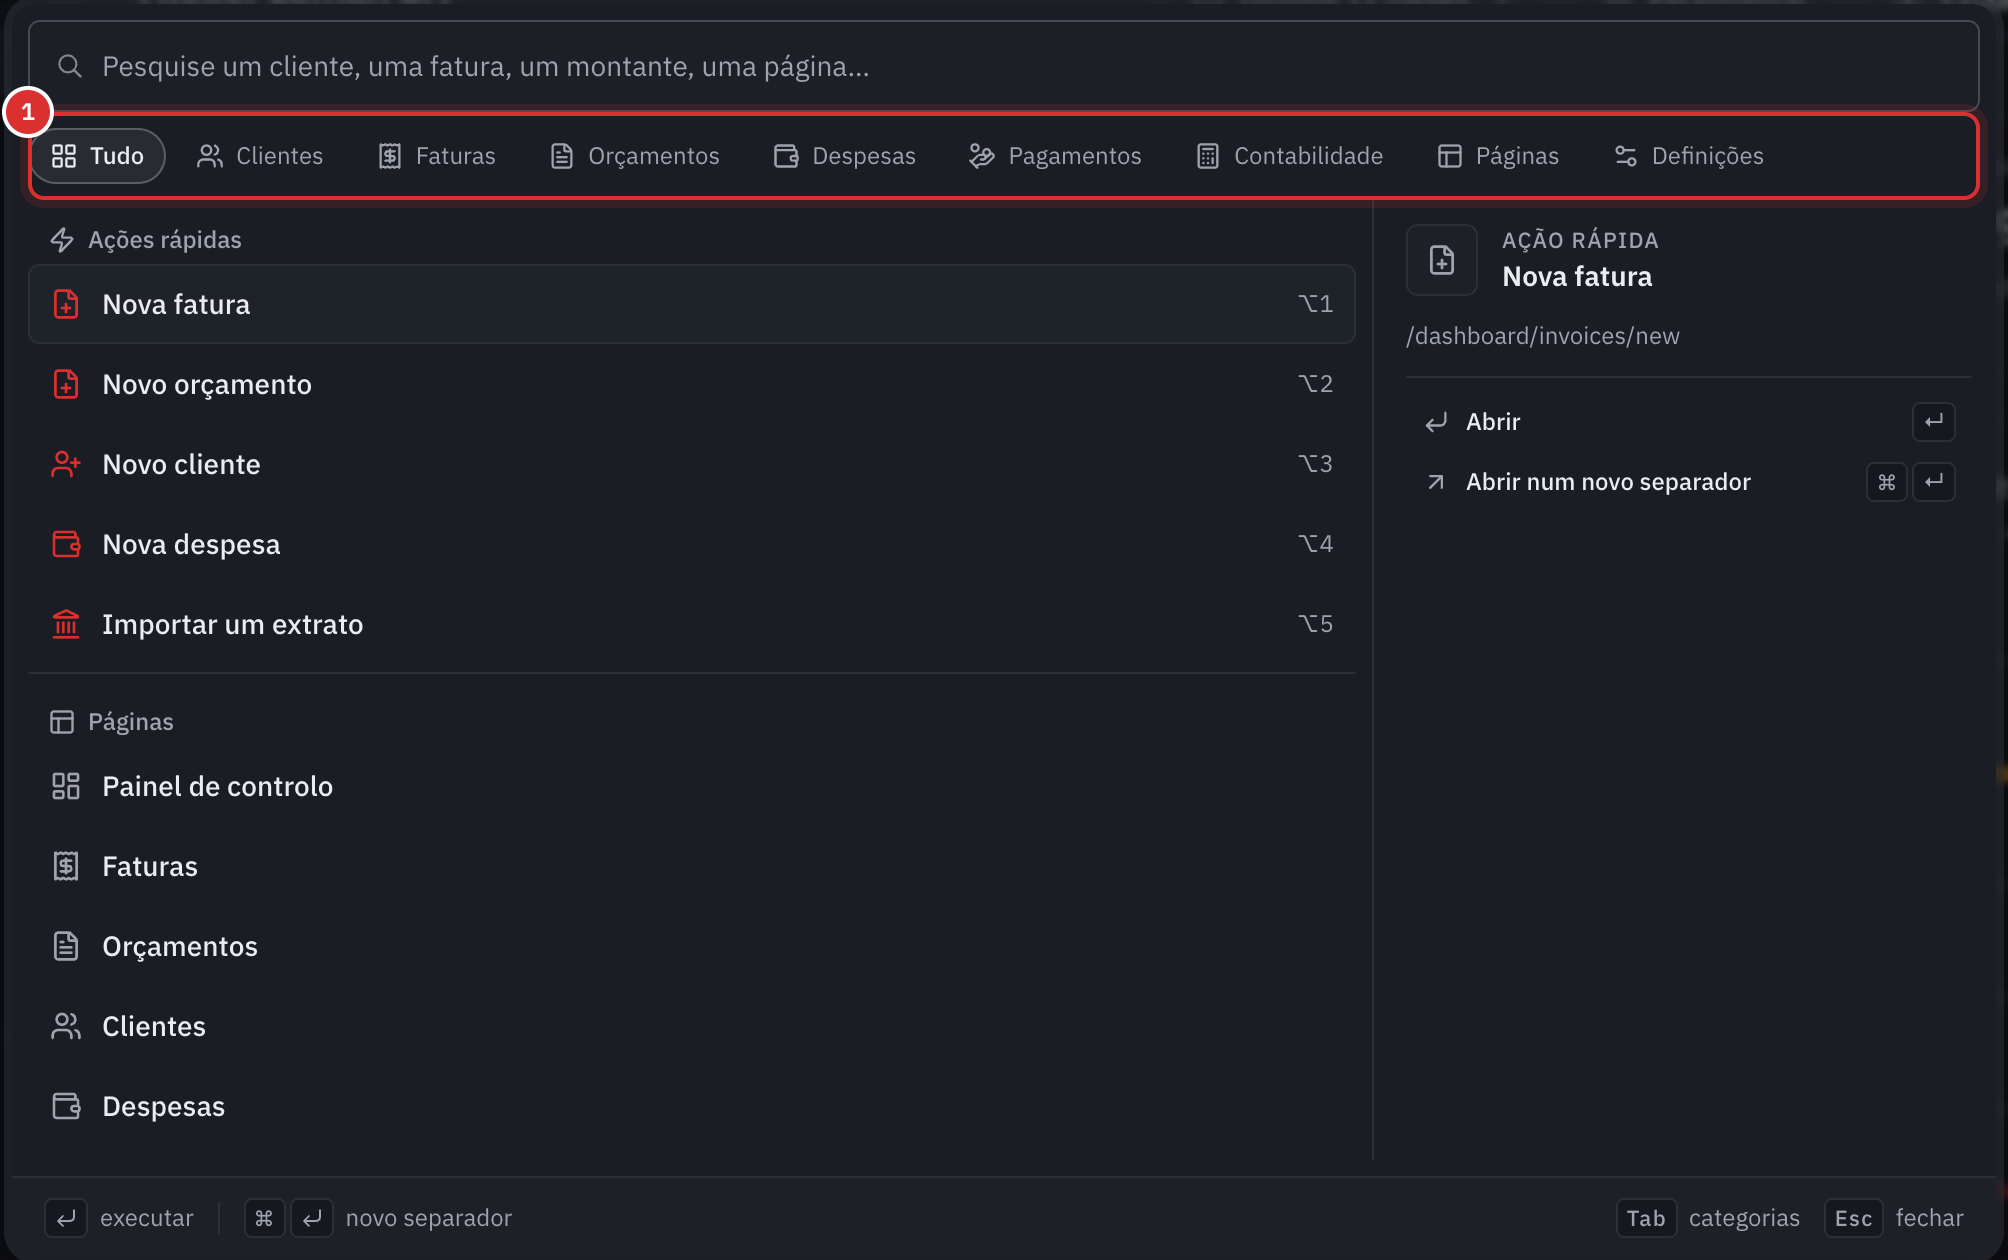Focus the search field for clients and invoices

coord(1003,66)
